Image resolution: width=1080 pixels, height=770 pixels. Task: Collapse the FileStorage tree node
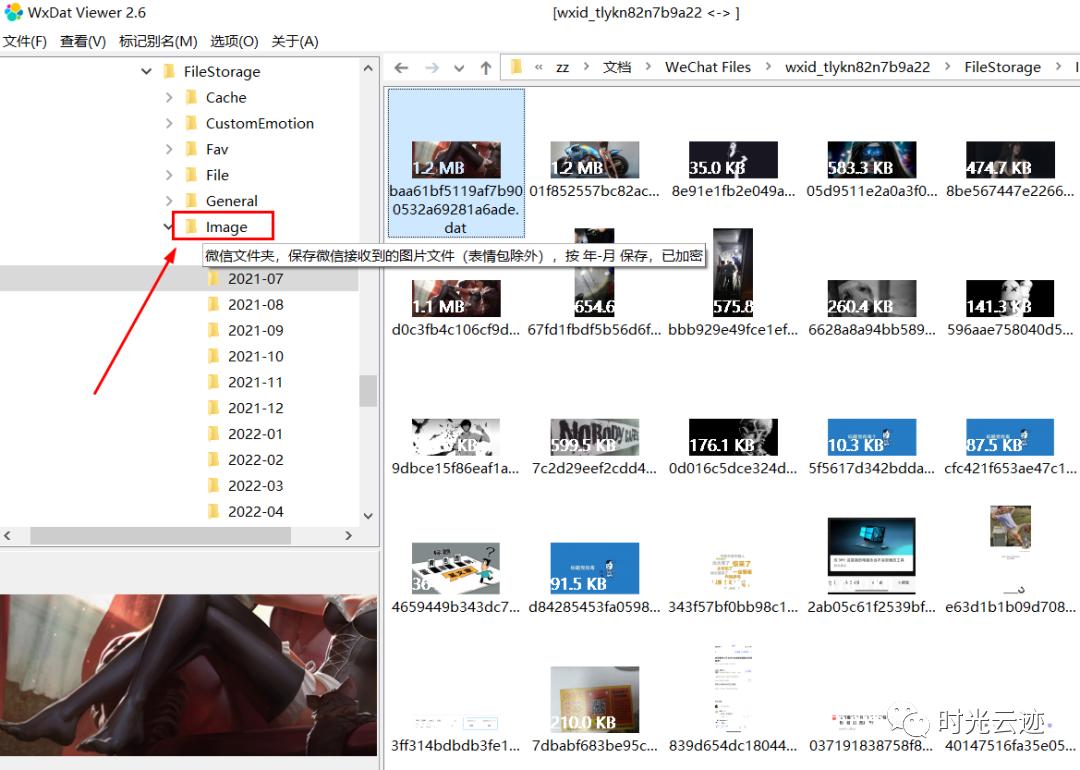(146, 71)
